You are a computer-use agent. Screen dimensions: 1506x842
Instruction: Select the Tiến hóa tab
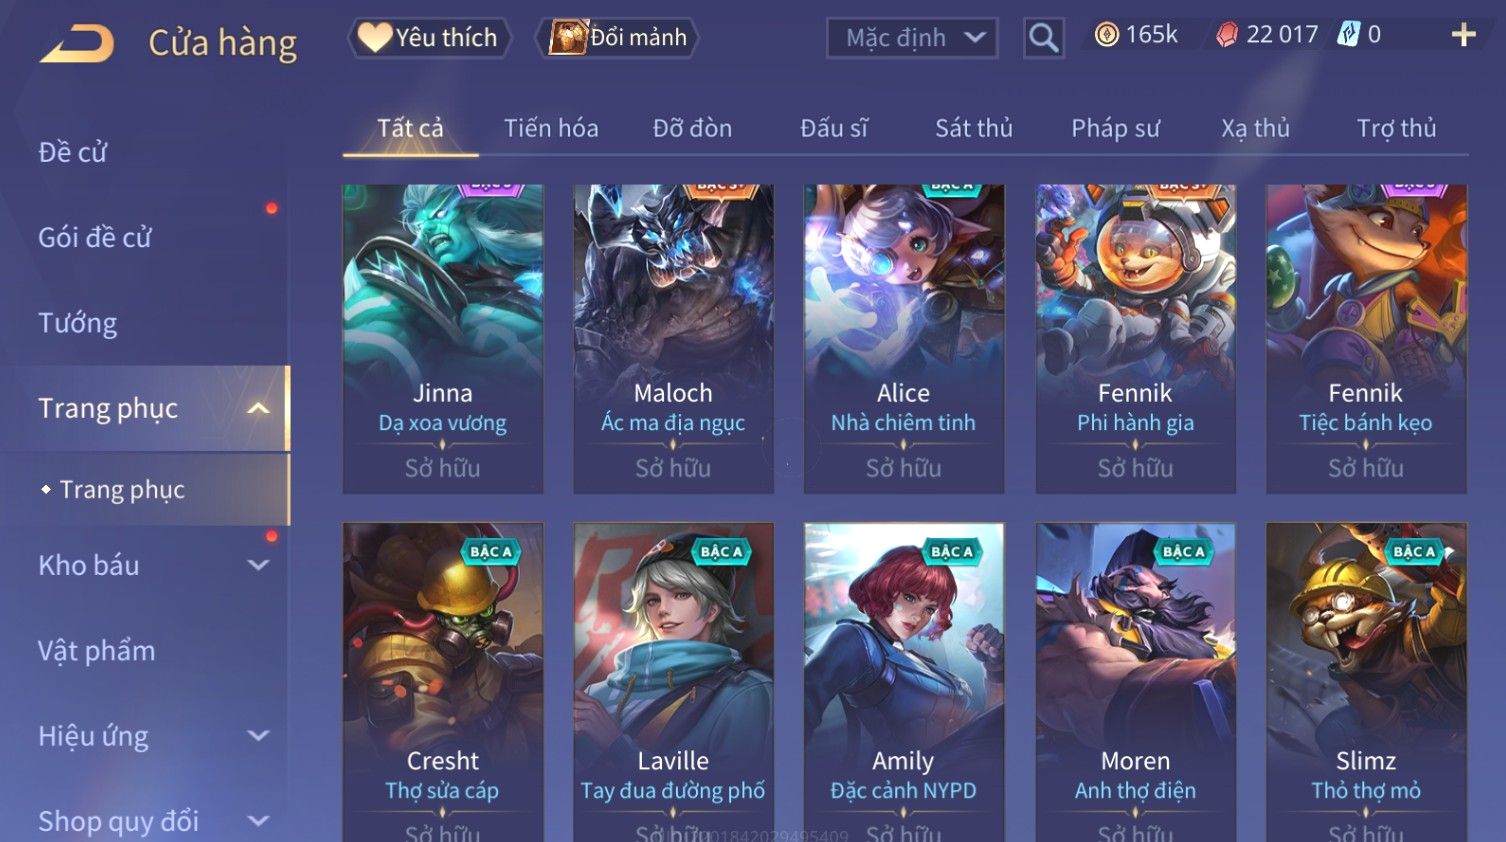[551, 128]
